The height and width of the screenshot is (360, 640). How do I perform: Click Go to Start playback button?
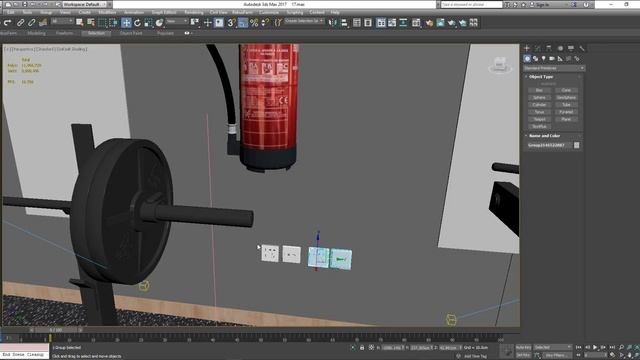[578, 347]
